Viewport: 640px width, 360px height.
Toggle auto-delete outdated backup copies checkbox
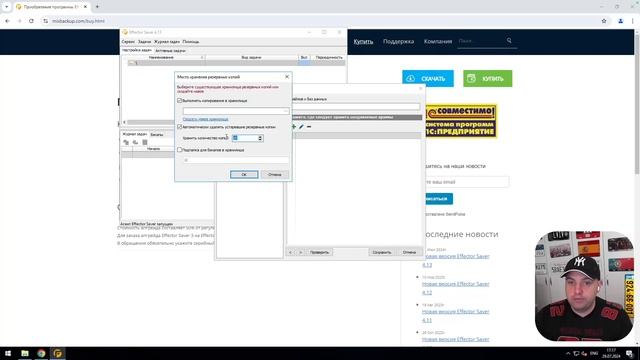tap(179, 127)
